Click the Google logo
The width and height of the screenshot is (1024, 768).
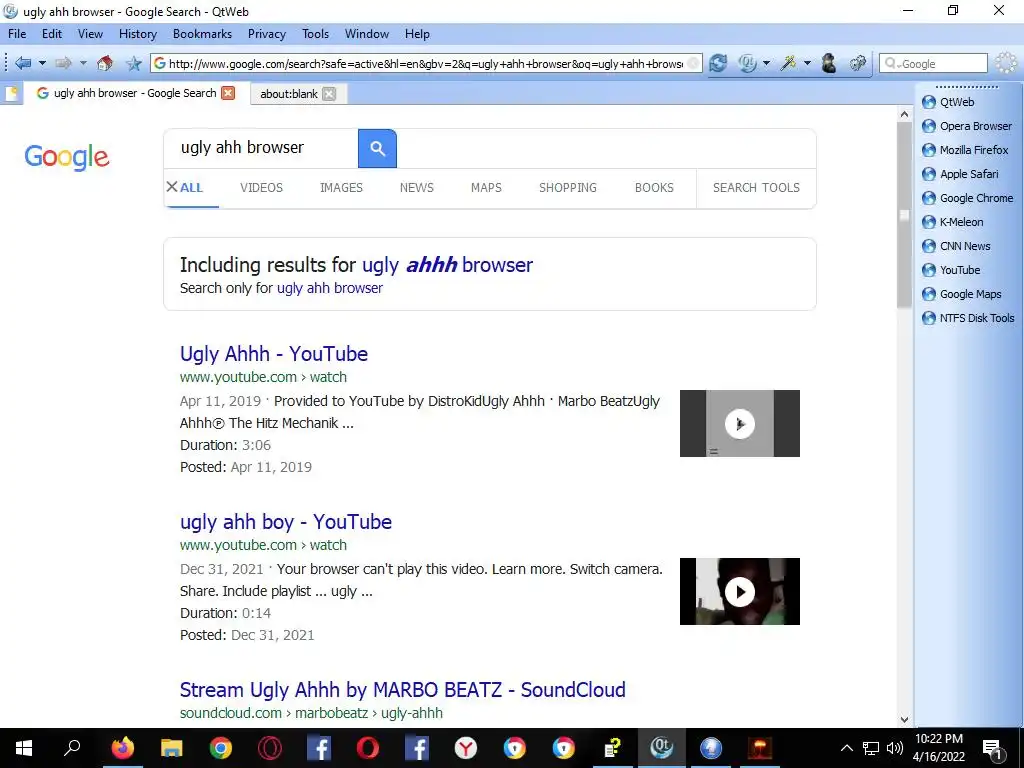[67, 157]
